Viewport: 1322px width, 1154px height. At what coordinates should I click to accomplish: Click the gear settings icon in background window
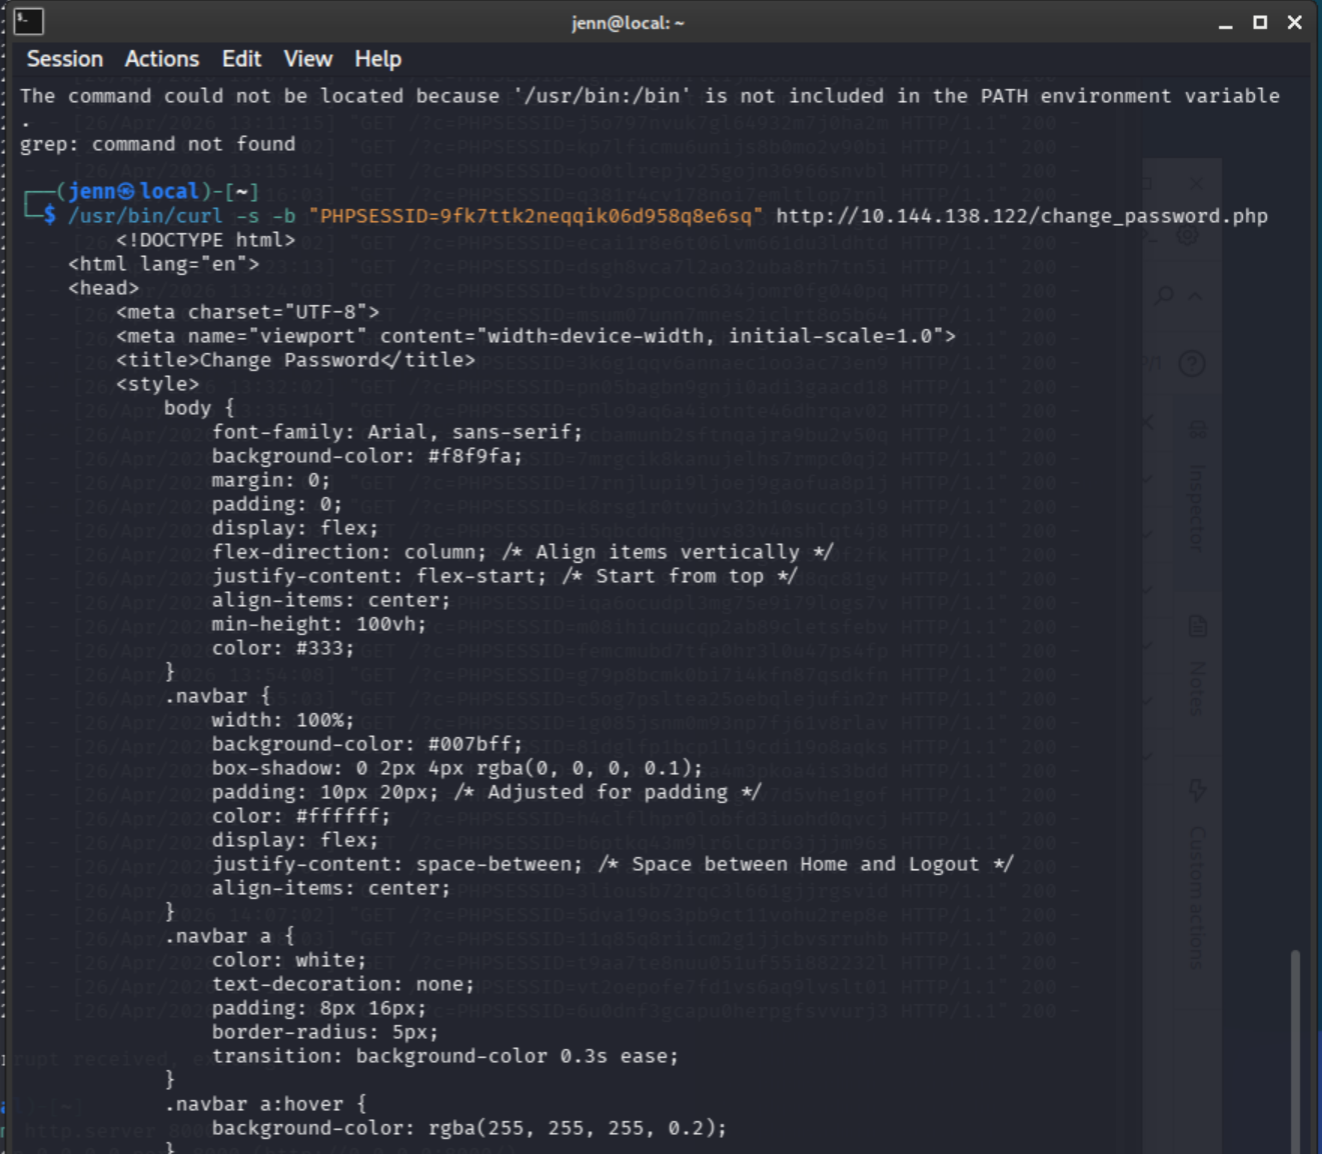coord(1188,236)
